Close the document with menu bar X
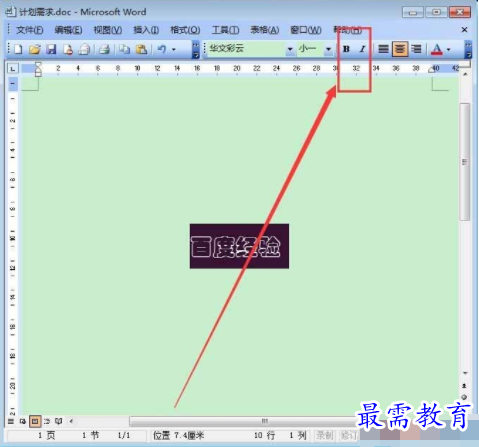Viewport: 479px width, 447px height. [464, 30]
